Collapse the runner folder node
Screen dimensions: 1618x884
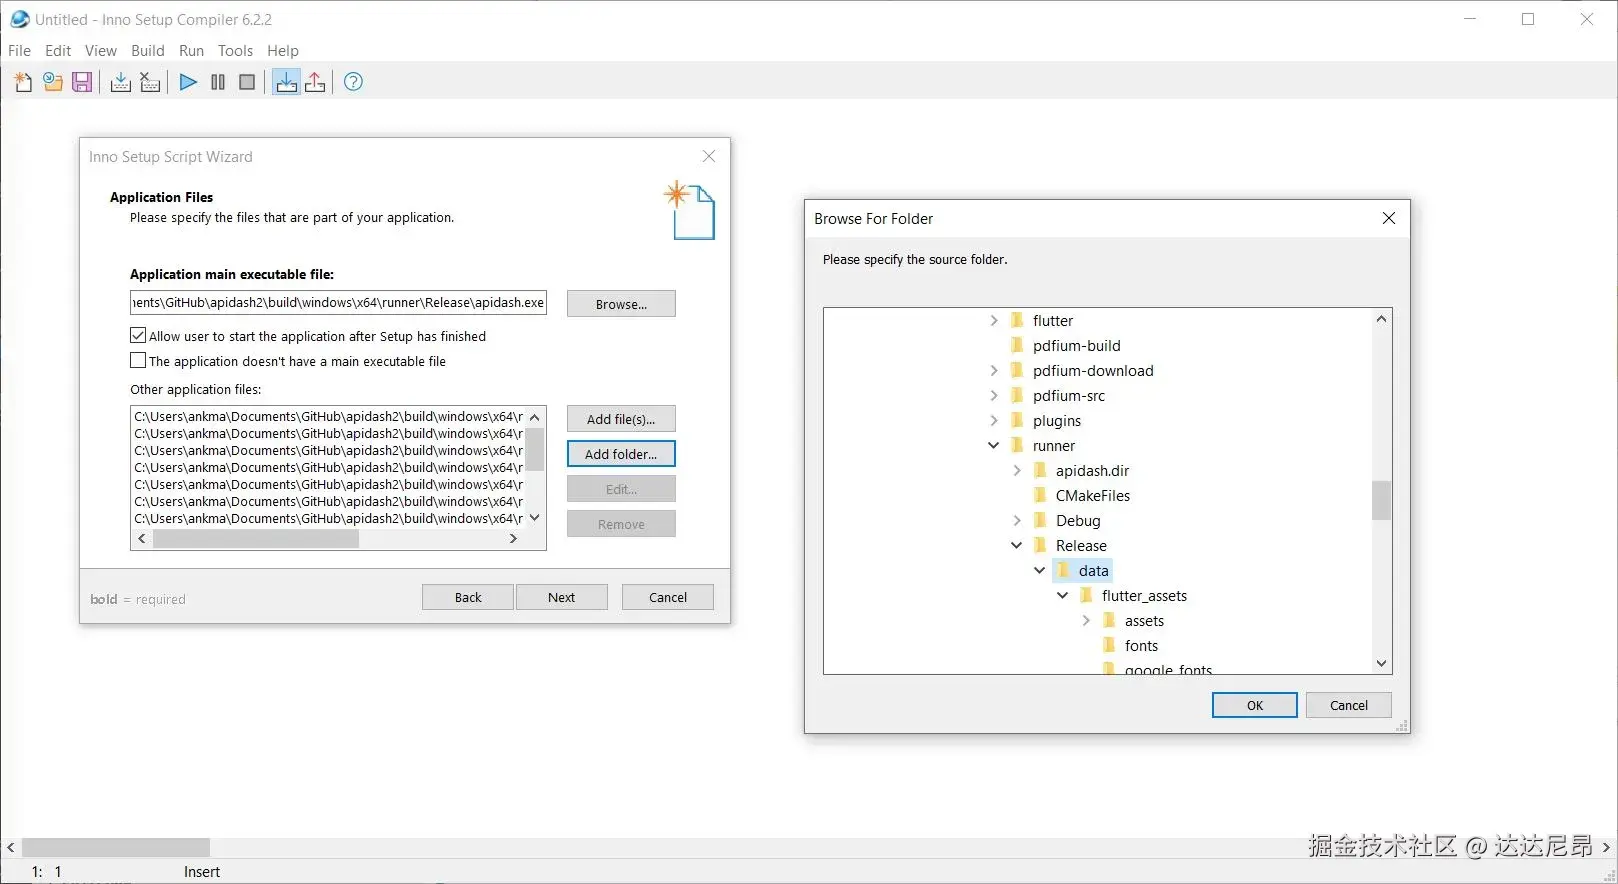click(993, 445)
